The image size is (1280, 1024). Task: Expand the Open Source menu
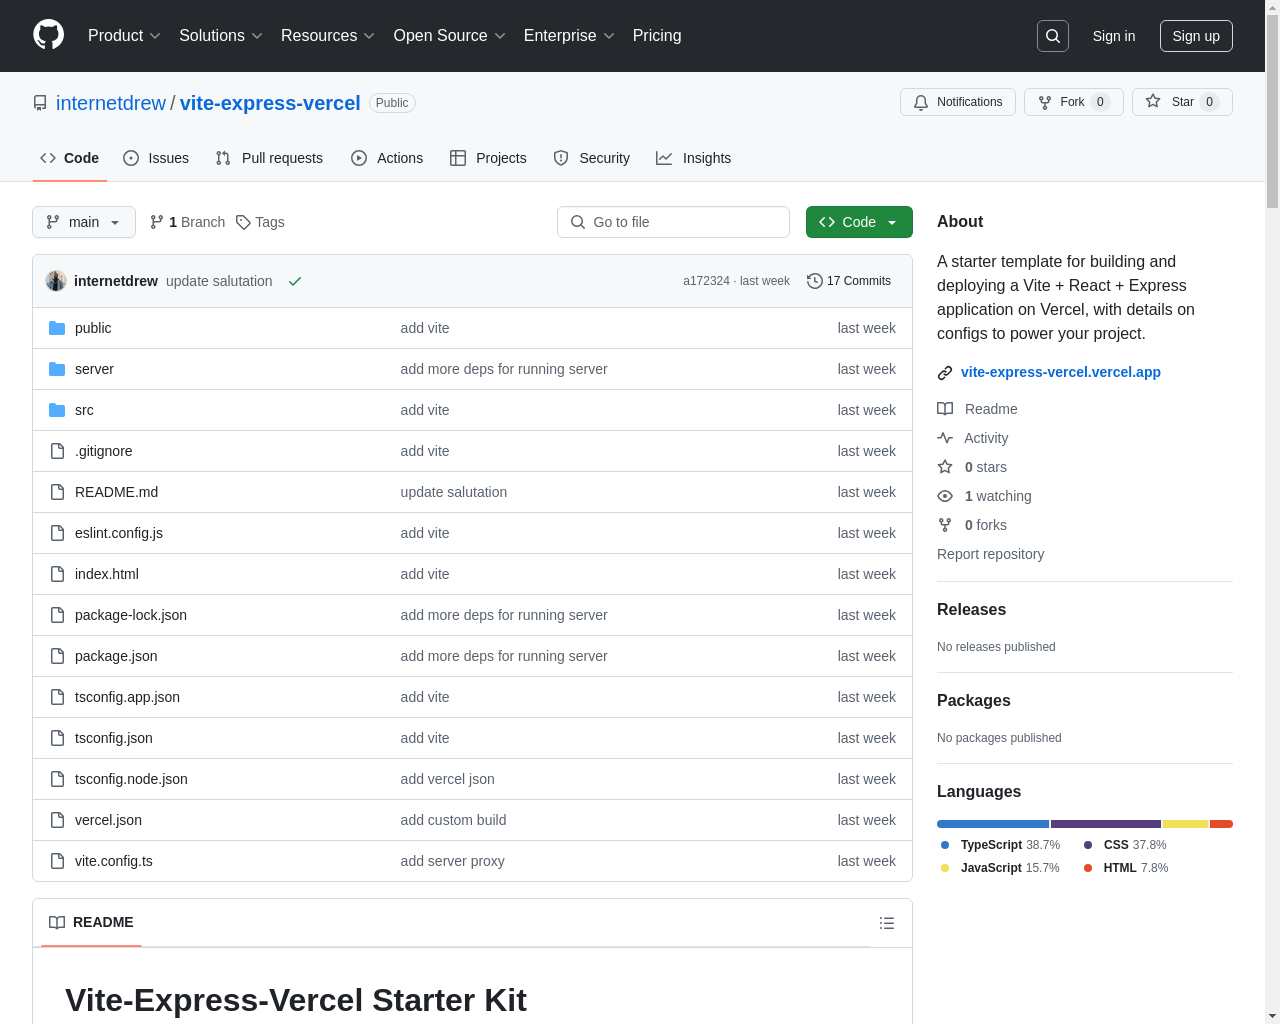click(450, 36)
